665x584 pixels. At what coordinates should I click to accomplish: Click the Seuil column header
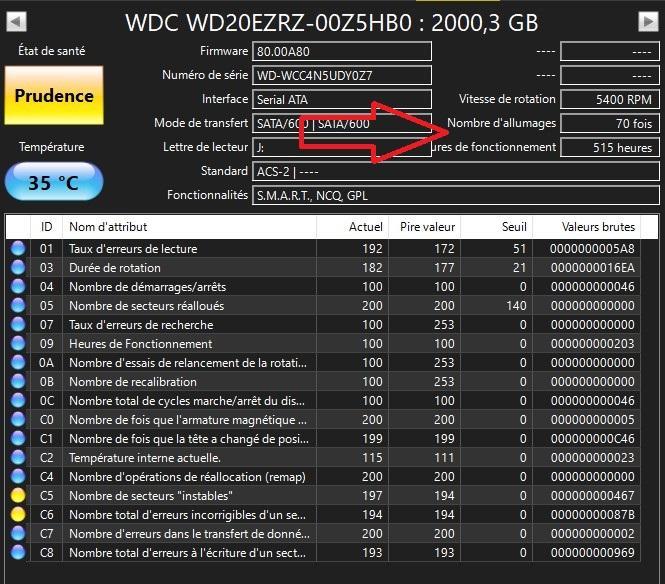(x=497, y=227)
